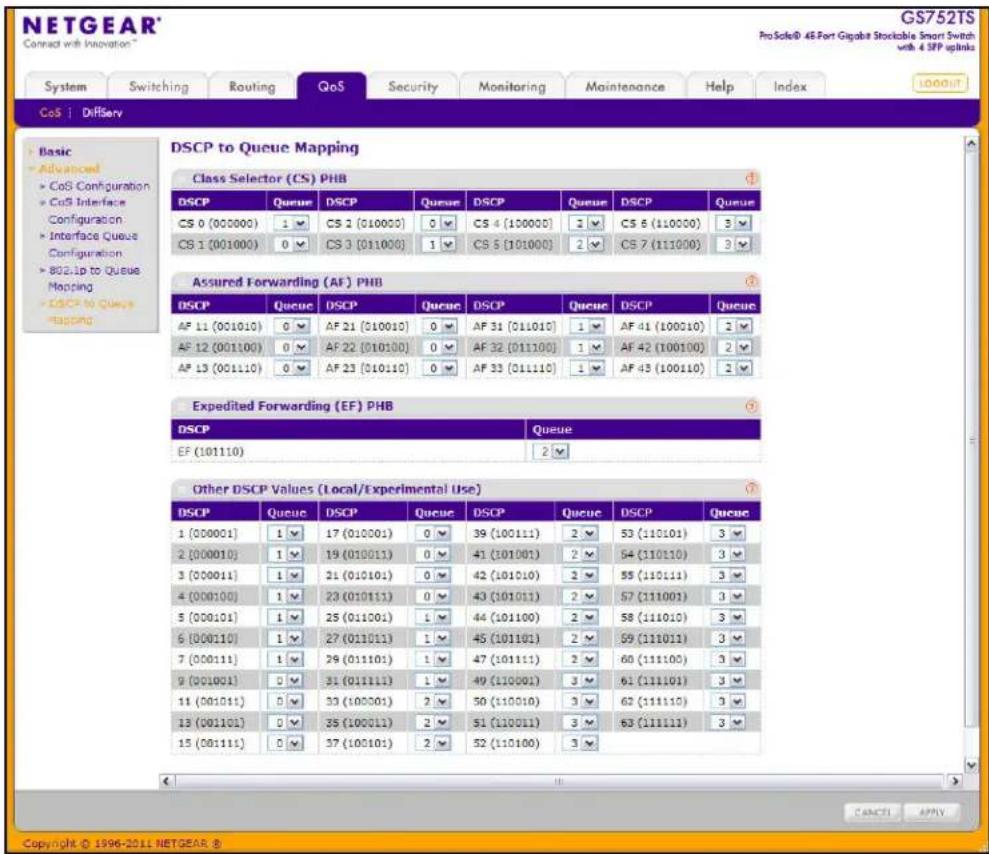Click the 58 (111010) DSCP cell
The width and height of the screenshot is (989, 854).
(x=657, y=617)
